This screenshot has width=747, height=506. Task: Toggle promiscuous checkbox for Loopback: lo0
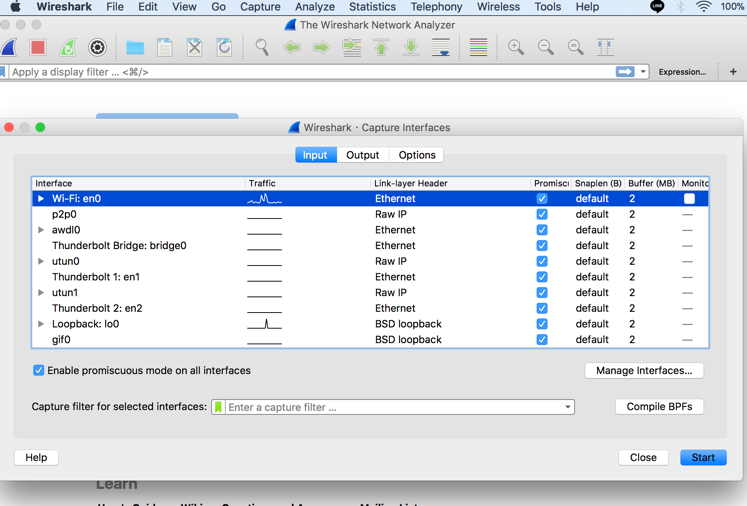[x=542, y=324]
